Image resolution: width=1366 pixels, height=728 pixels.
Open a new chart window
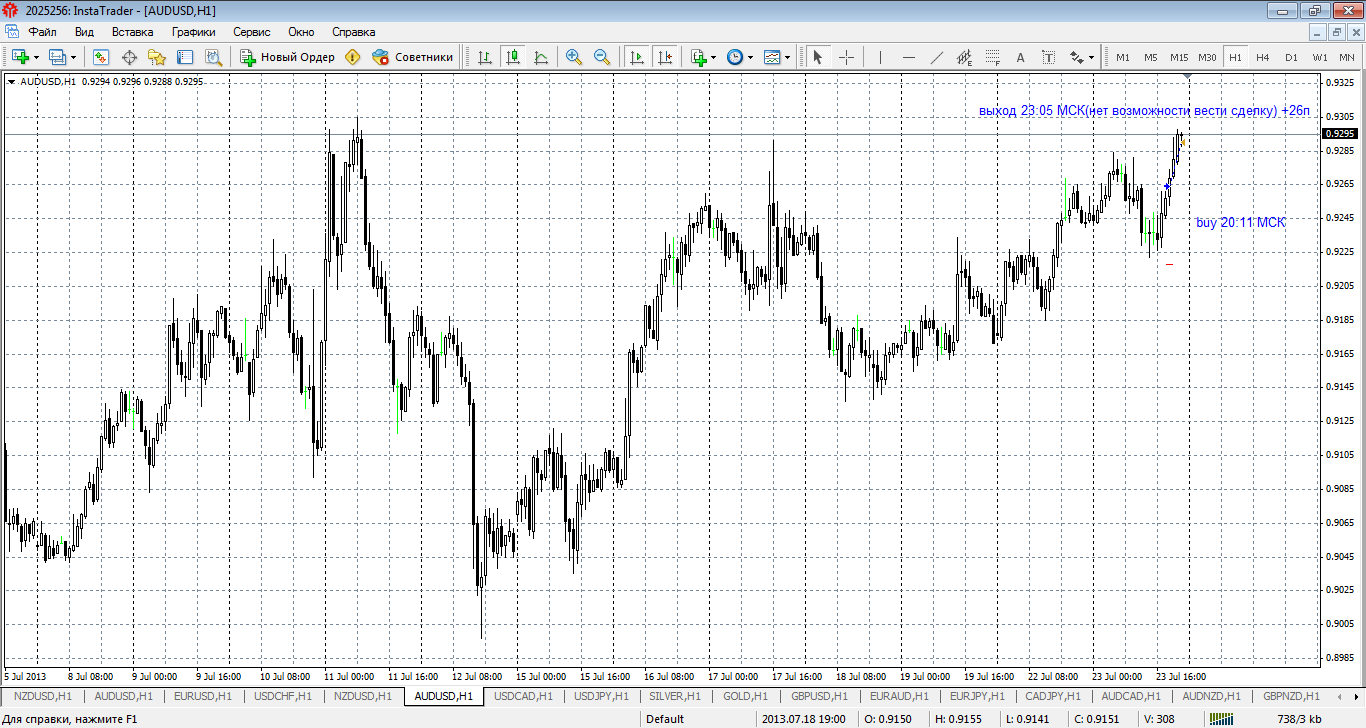tap(20, 57)
